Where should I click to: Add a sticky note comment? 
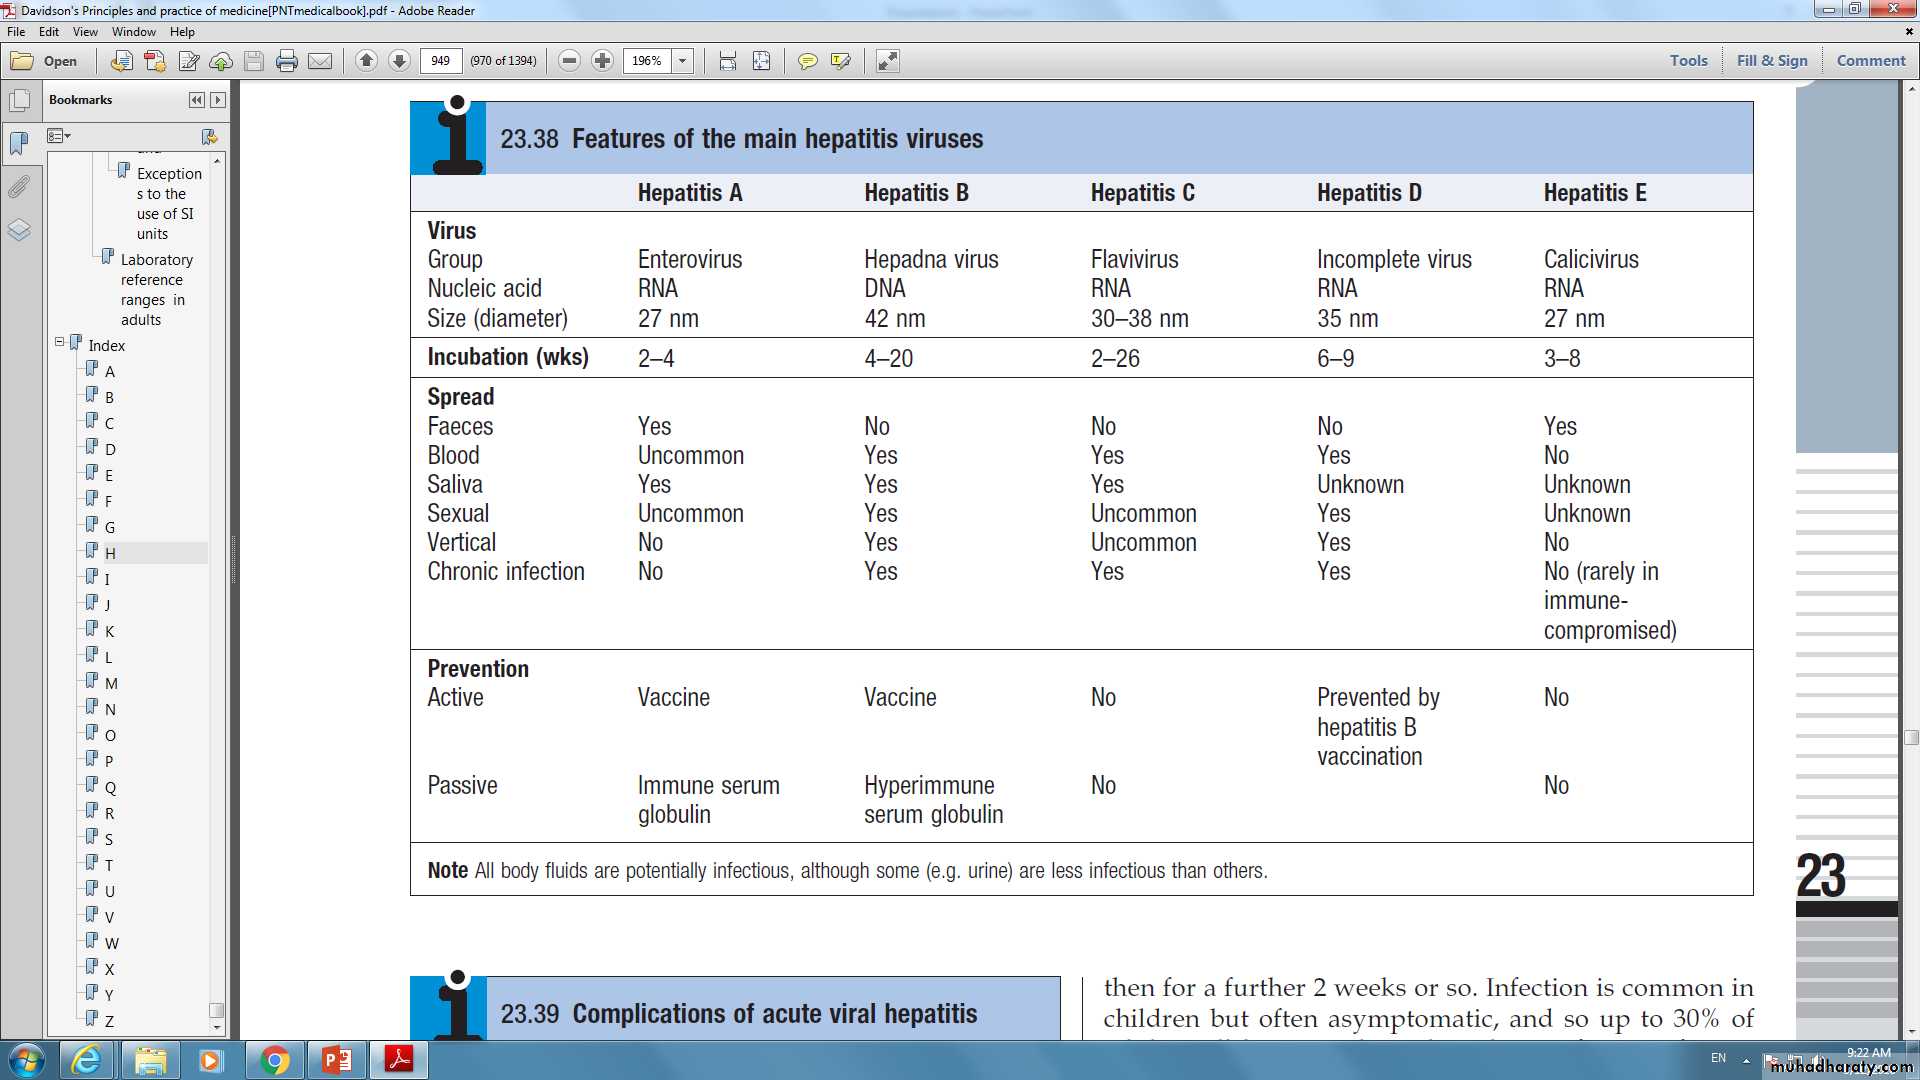point(807,61)
